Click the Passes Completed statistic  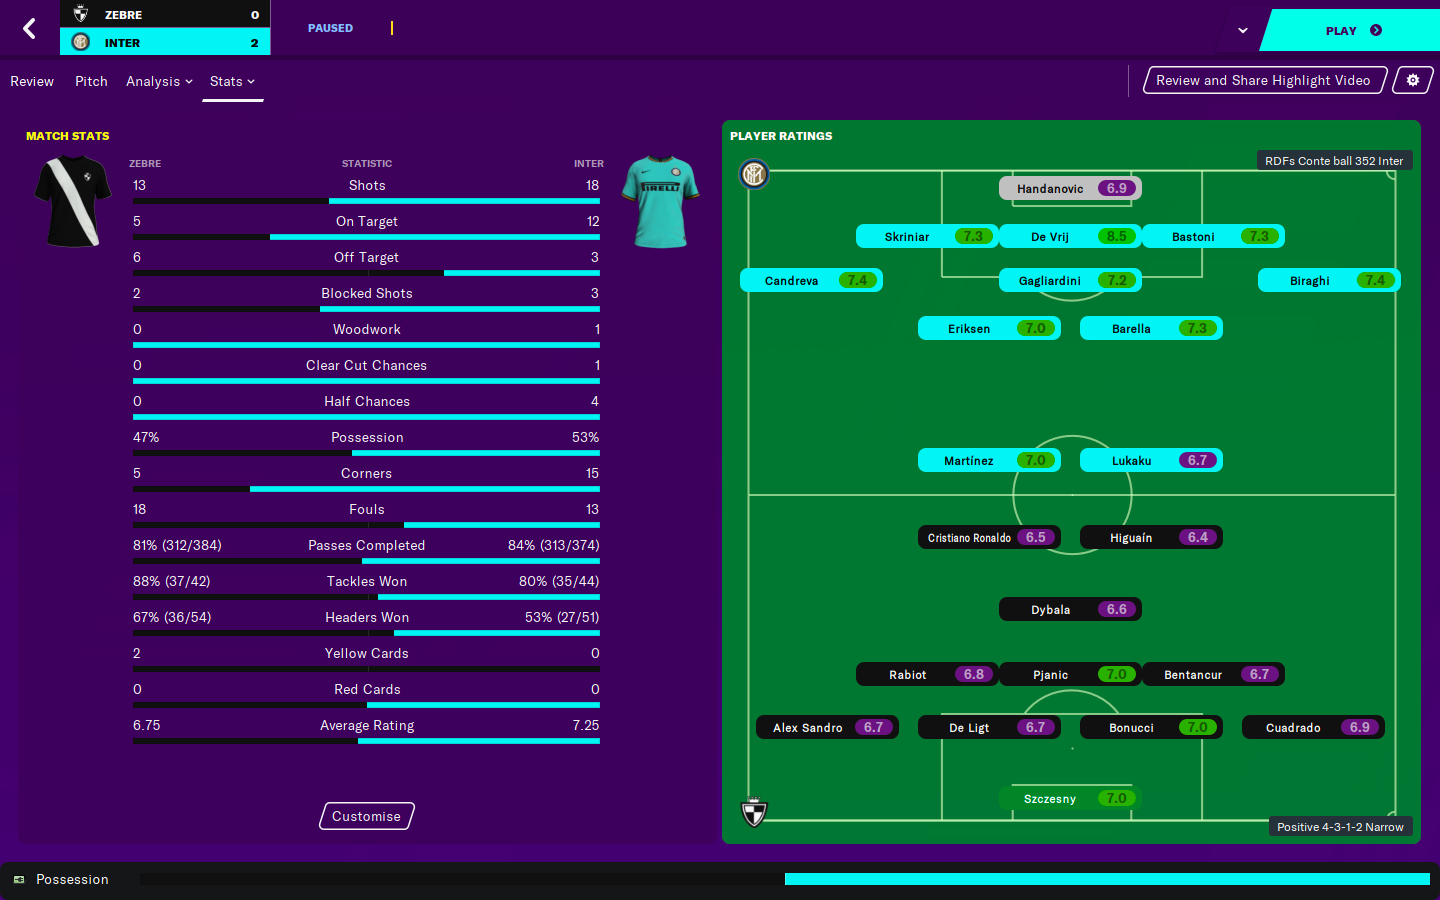click(366, 545)
